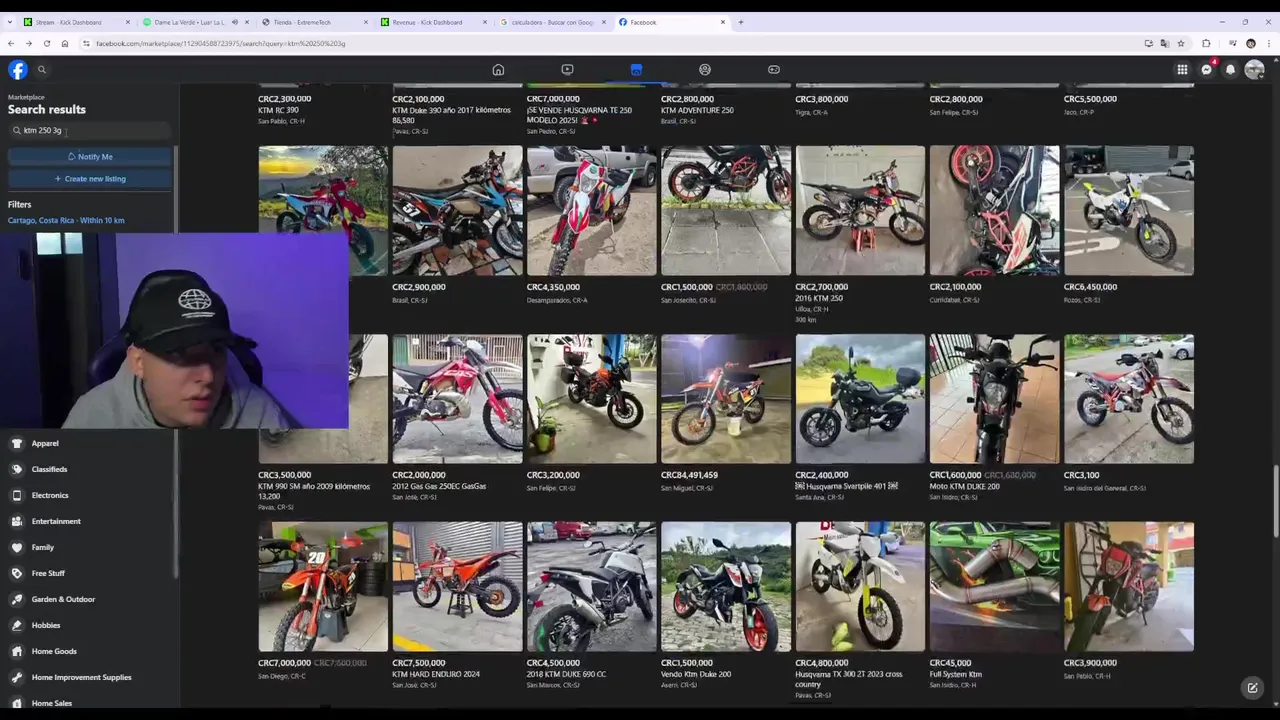
Task: Go to the Home feed icon
Action: (x=498, y=69)
